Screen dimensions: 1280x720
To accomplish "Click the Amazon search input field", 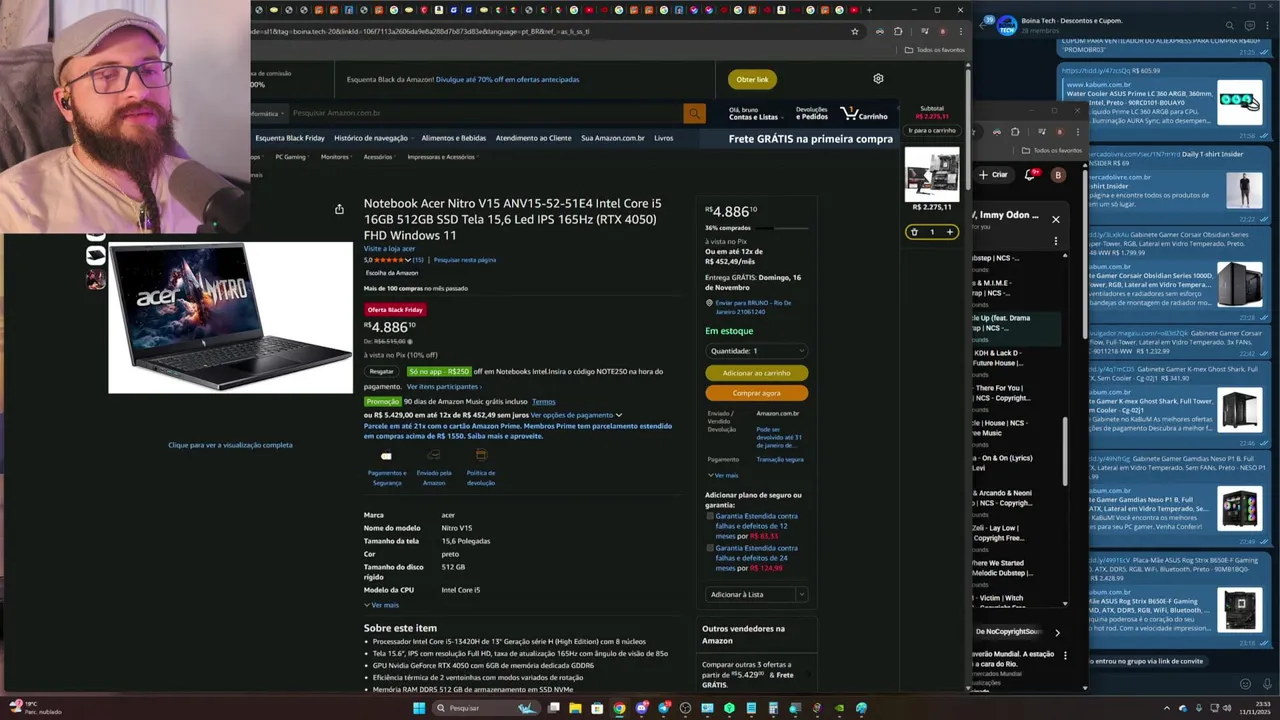I will 486,113.
